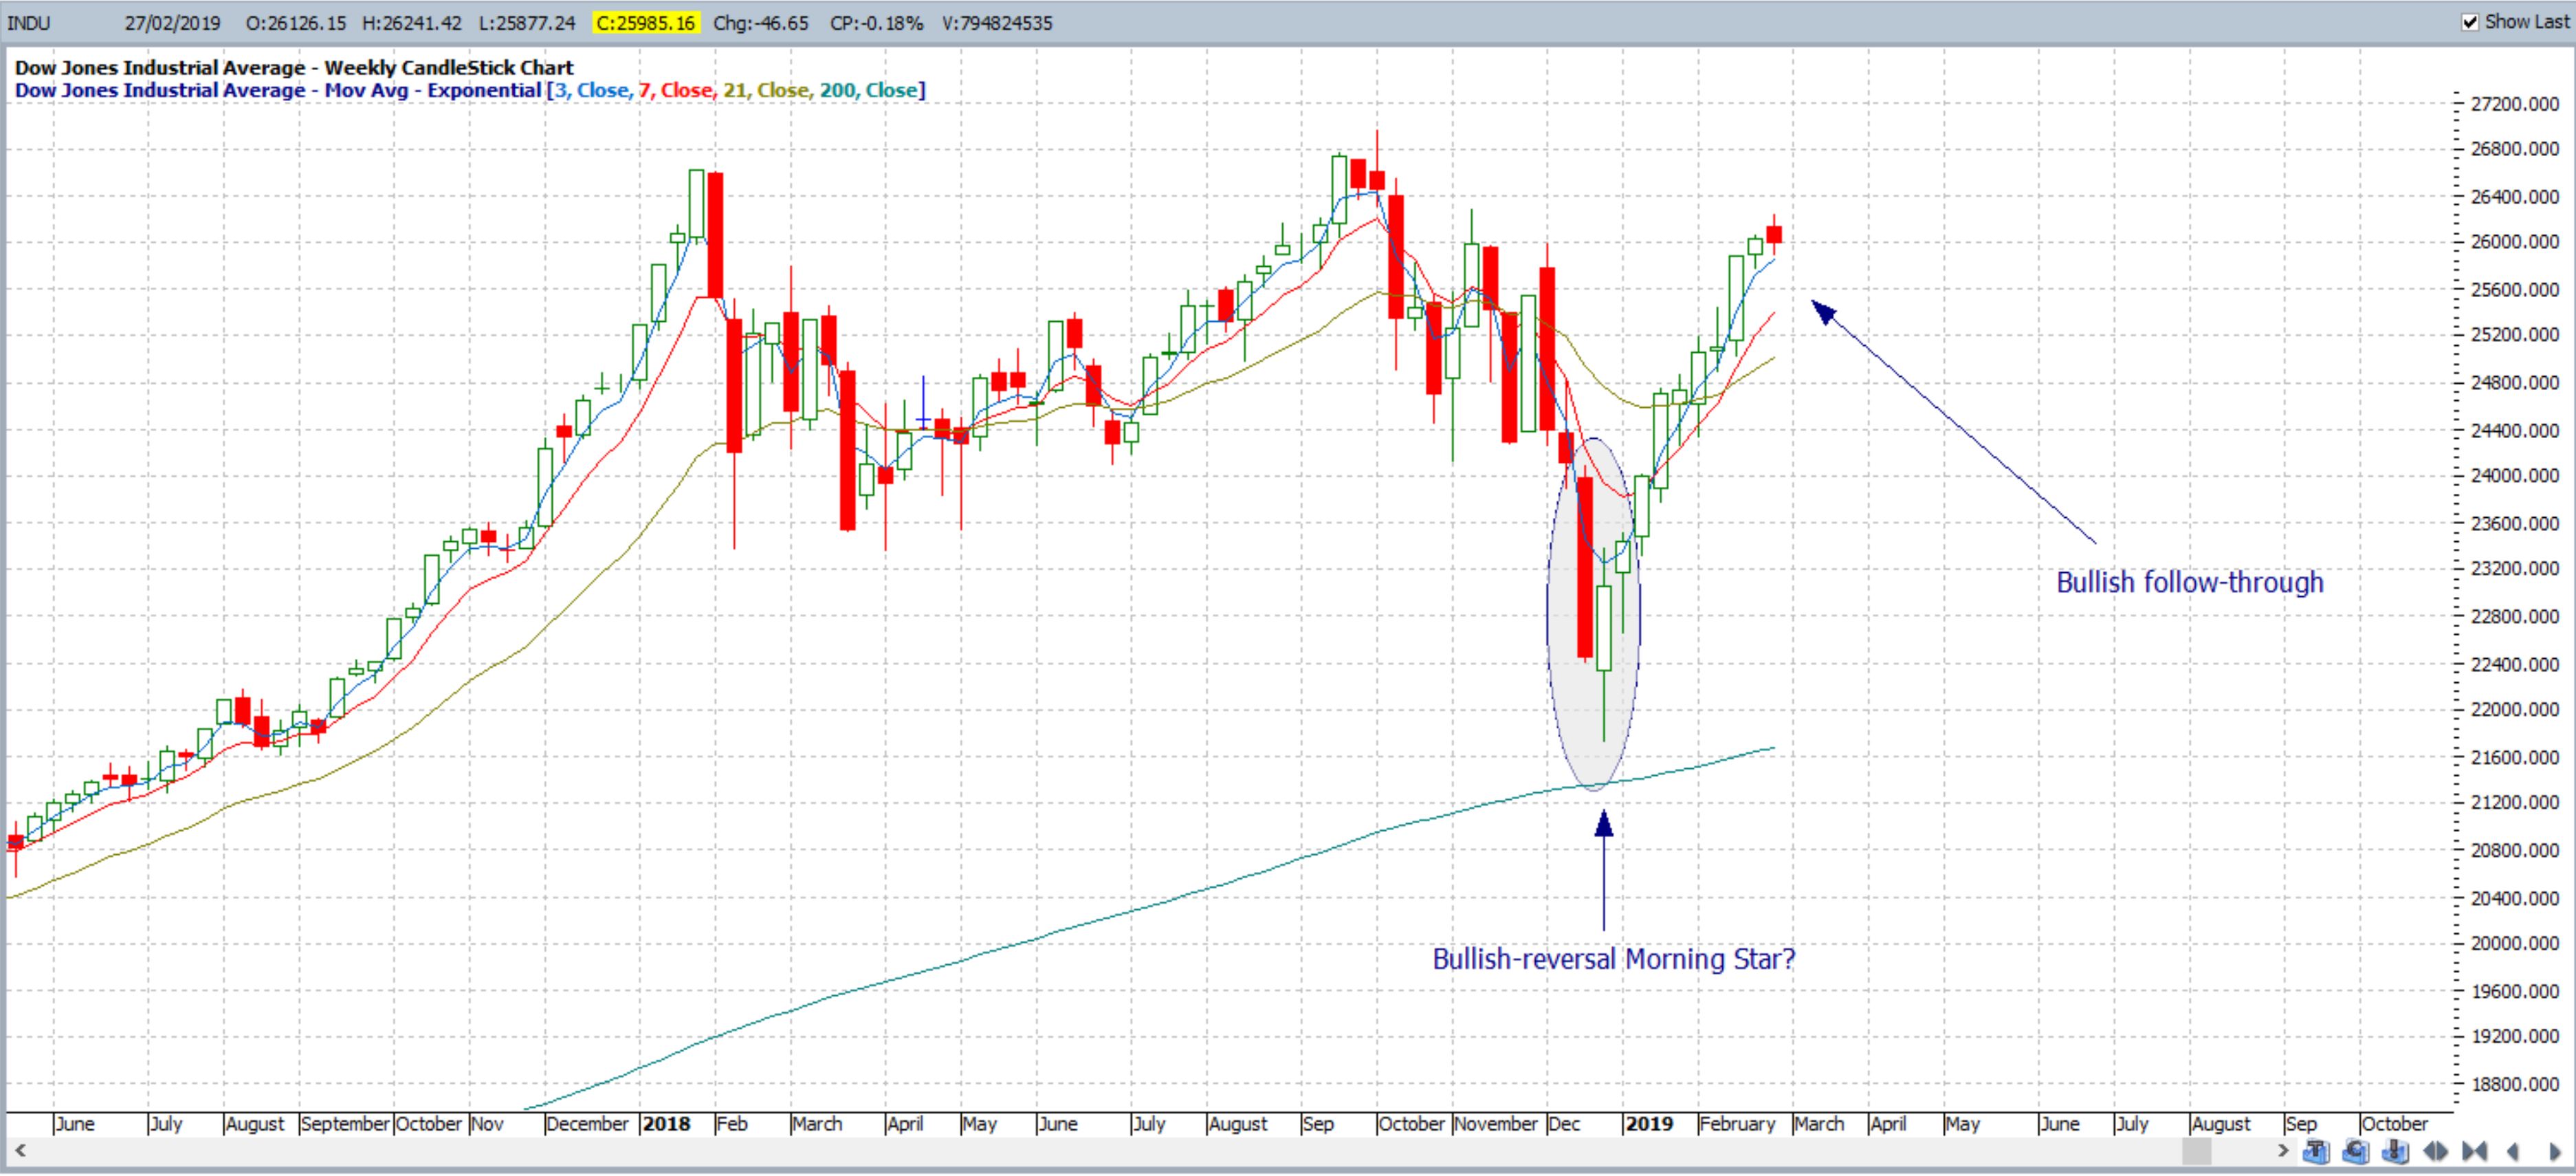Click the rightmost October label on time axis

point(2395,1124)
